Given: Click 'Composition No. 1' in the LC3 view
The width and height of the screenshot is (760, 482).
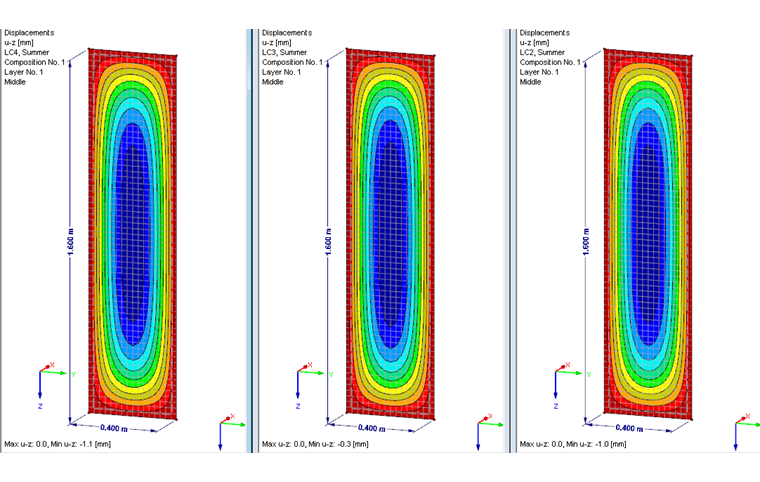Looking at the screenshot, I should (x=292, y=62).
